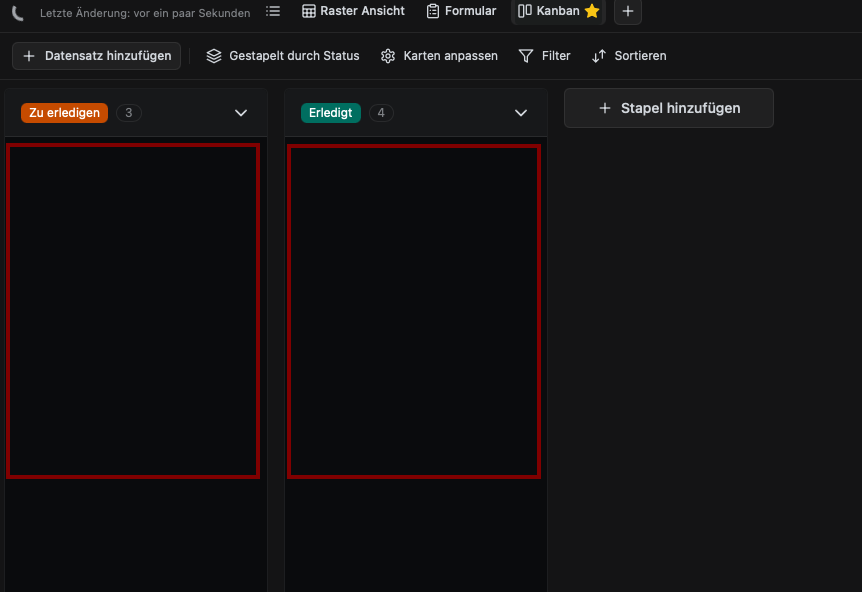The height and width of the screenshot is (592, 862).
Task: Expand the Erledigt stack chevron menu
Action: coord(521,113)
